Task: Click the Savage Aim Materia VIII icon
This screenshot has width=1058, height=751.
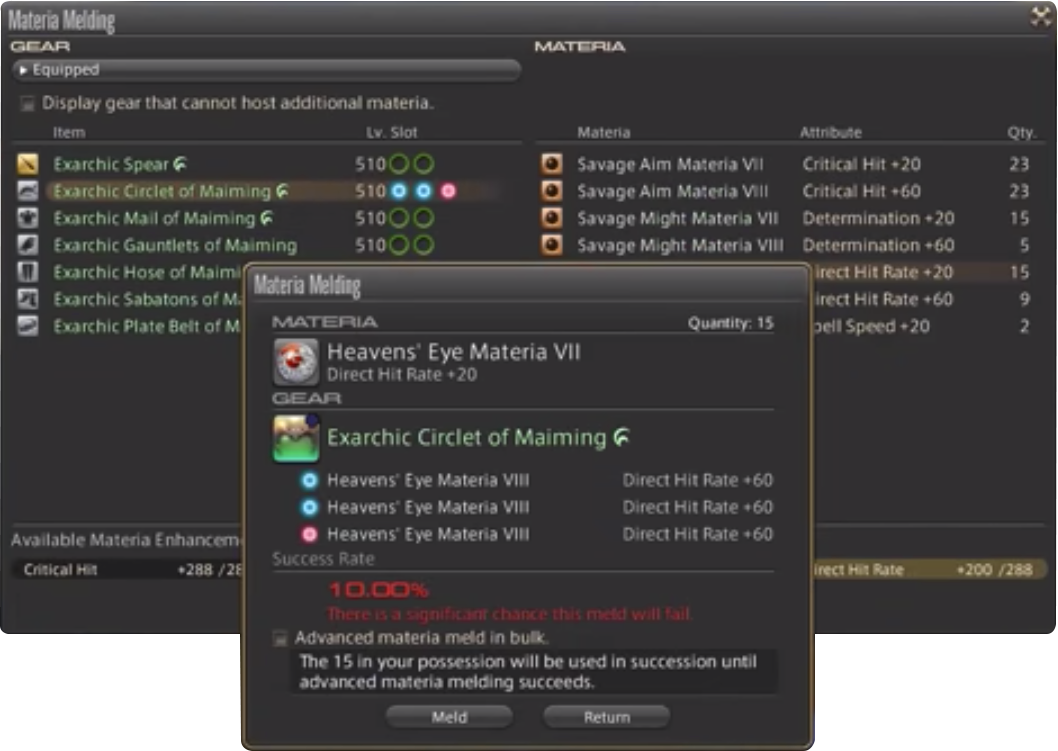Action: pos(552,191)
